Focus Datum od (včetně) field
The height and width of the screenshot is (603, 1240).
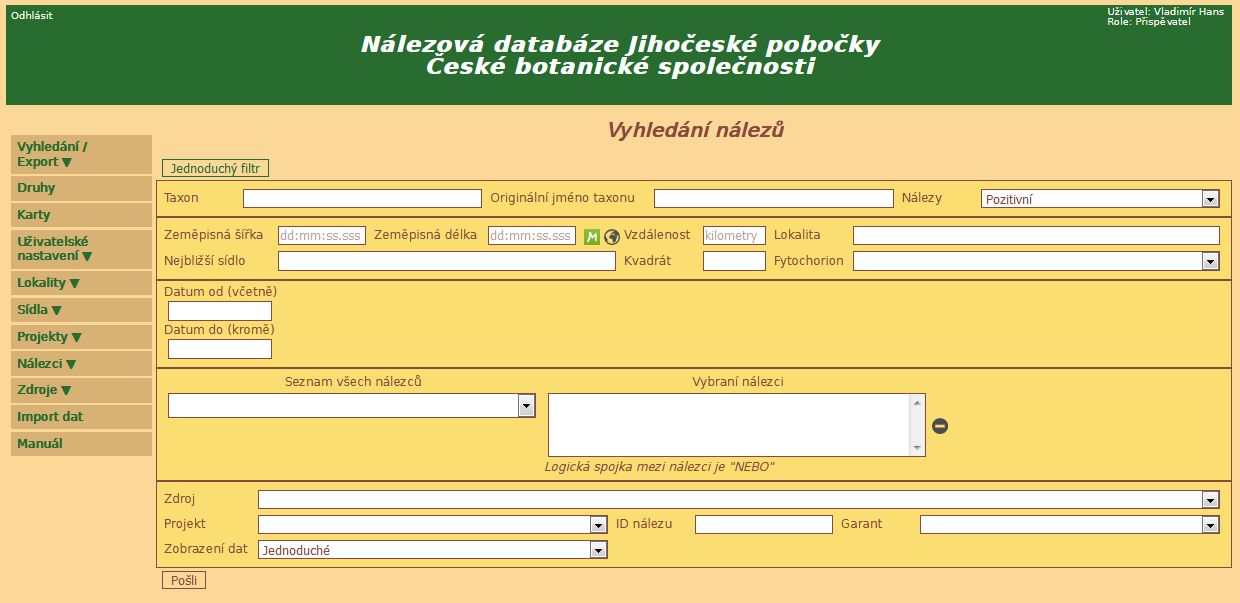[x=220, y=311]
